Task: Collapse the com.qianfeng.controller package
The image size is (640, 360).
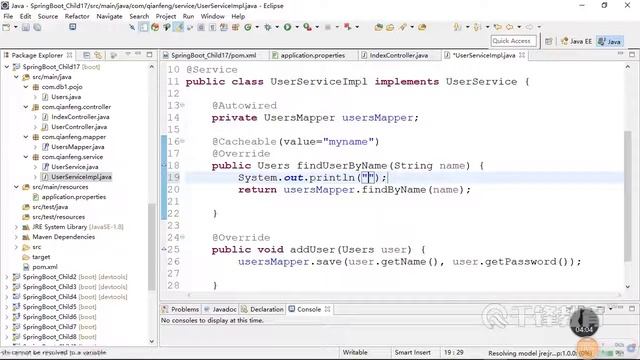Action: tap(26, 107)
